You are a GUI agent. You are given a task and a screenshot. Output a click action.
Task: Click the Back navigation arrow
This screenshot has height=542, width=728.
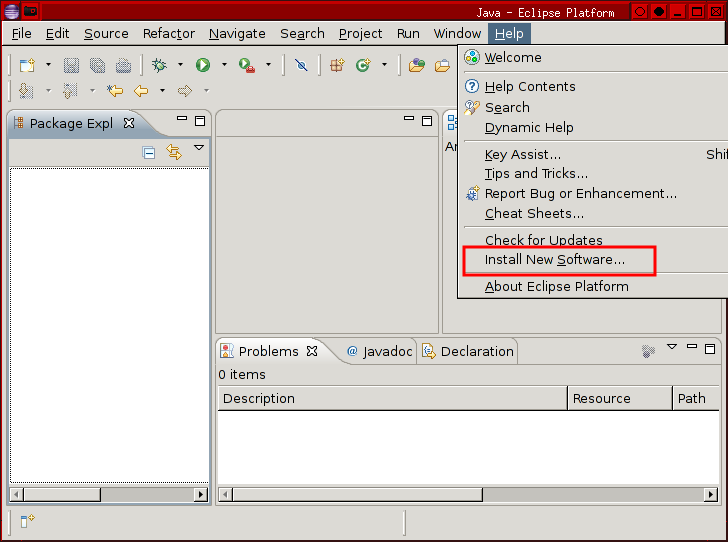pos(141,91)
